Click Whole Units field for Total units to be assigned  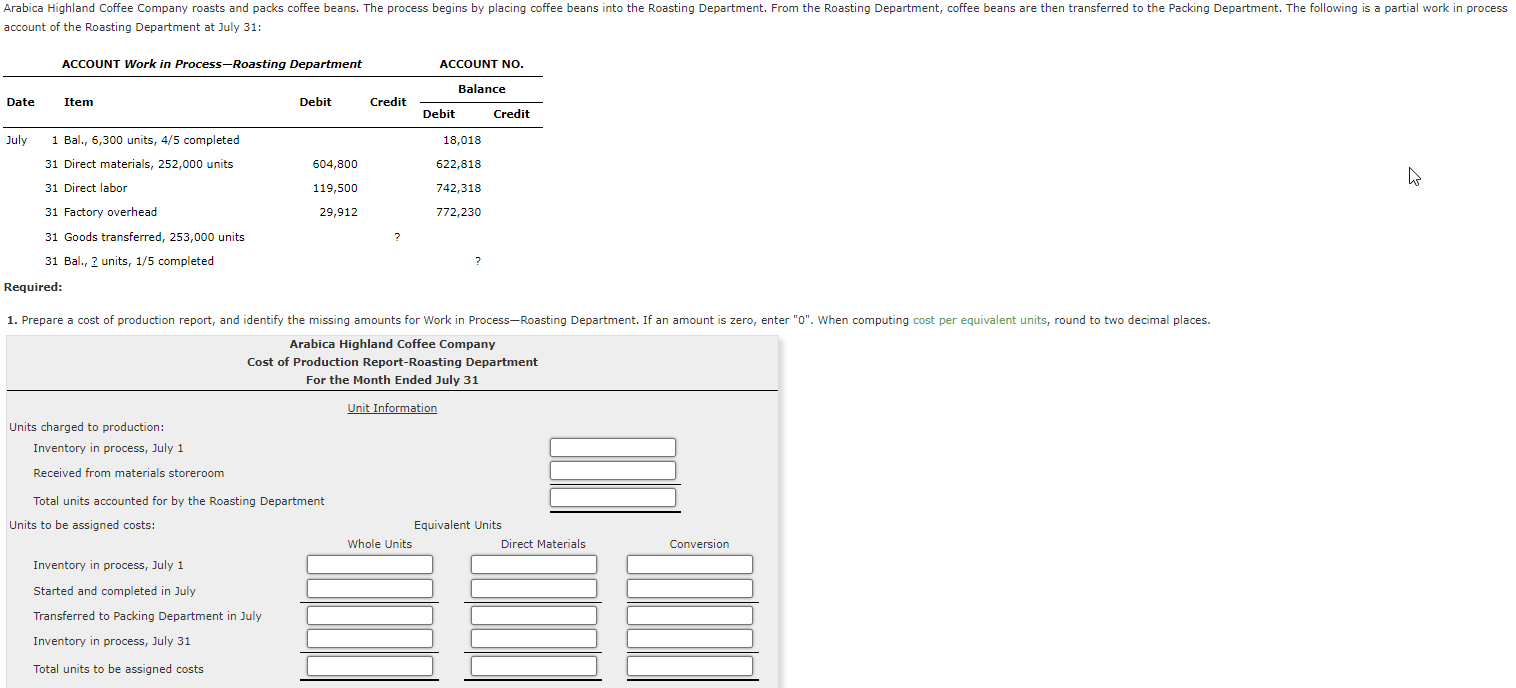pyautogui.click(x=370, y=666)
